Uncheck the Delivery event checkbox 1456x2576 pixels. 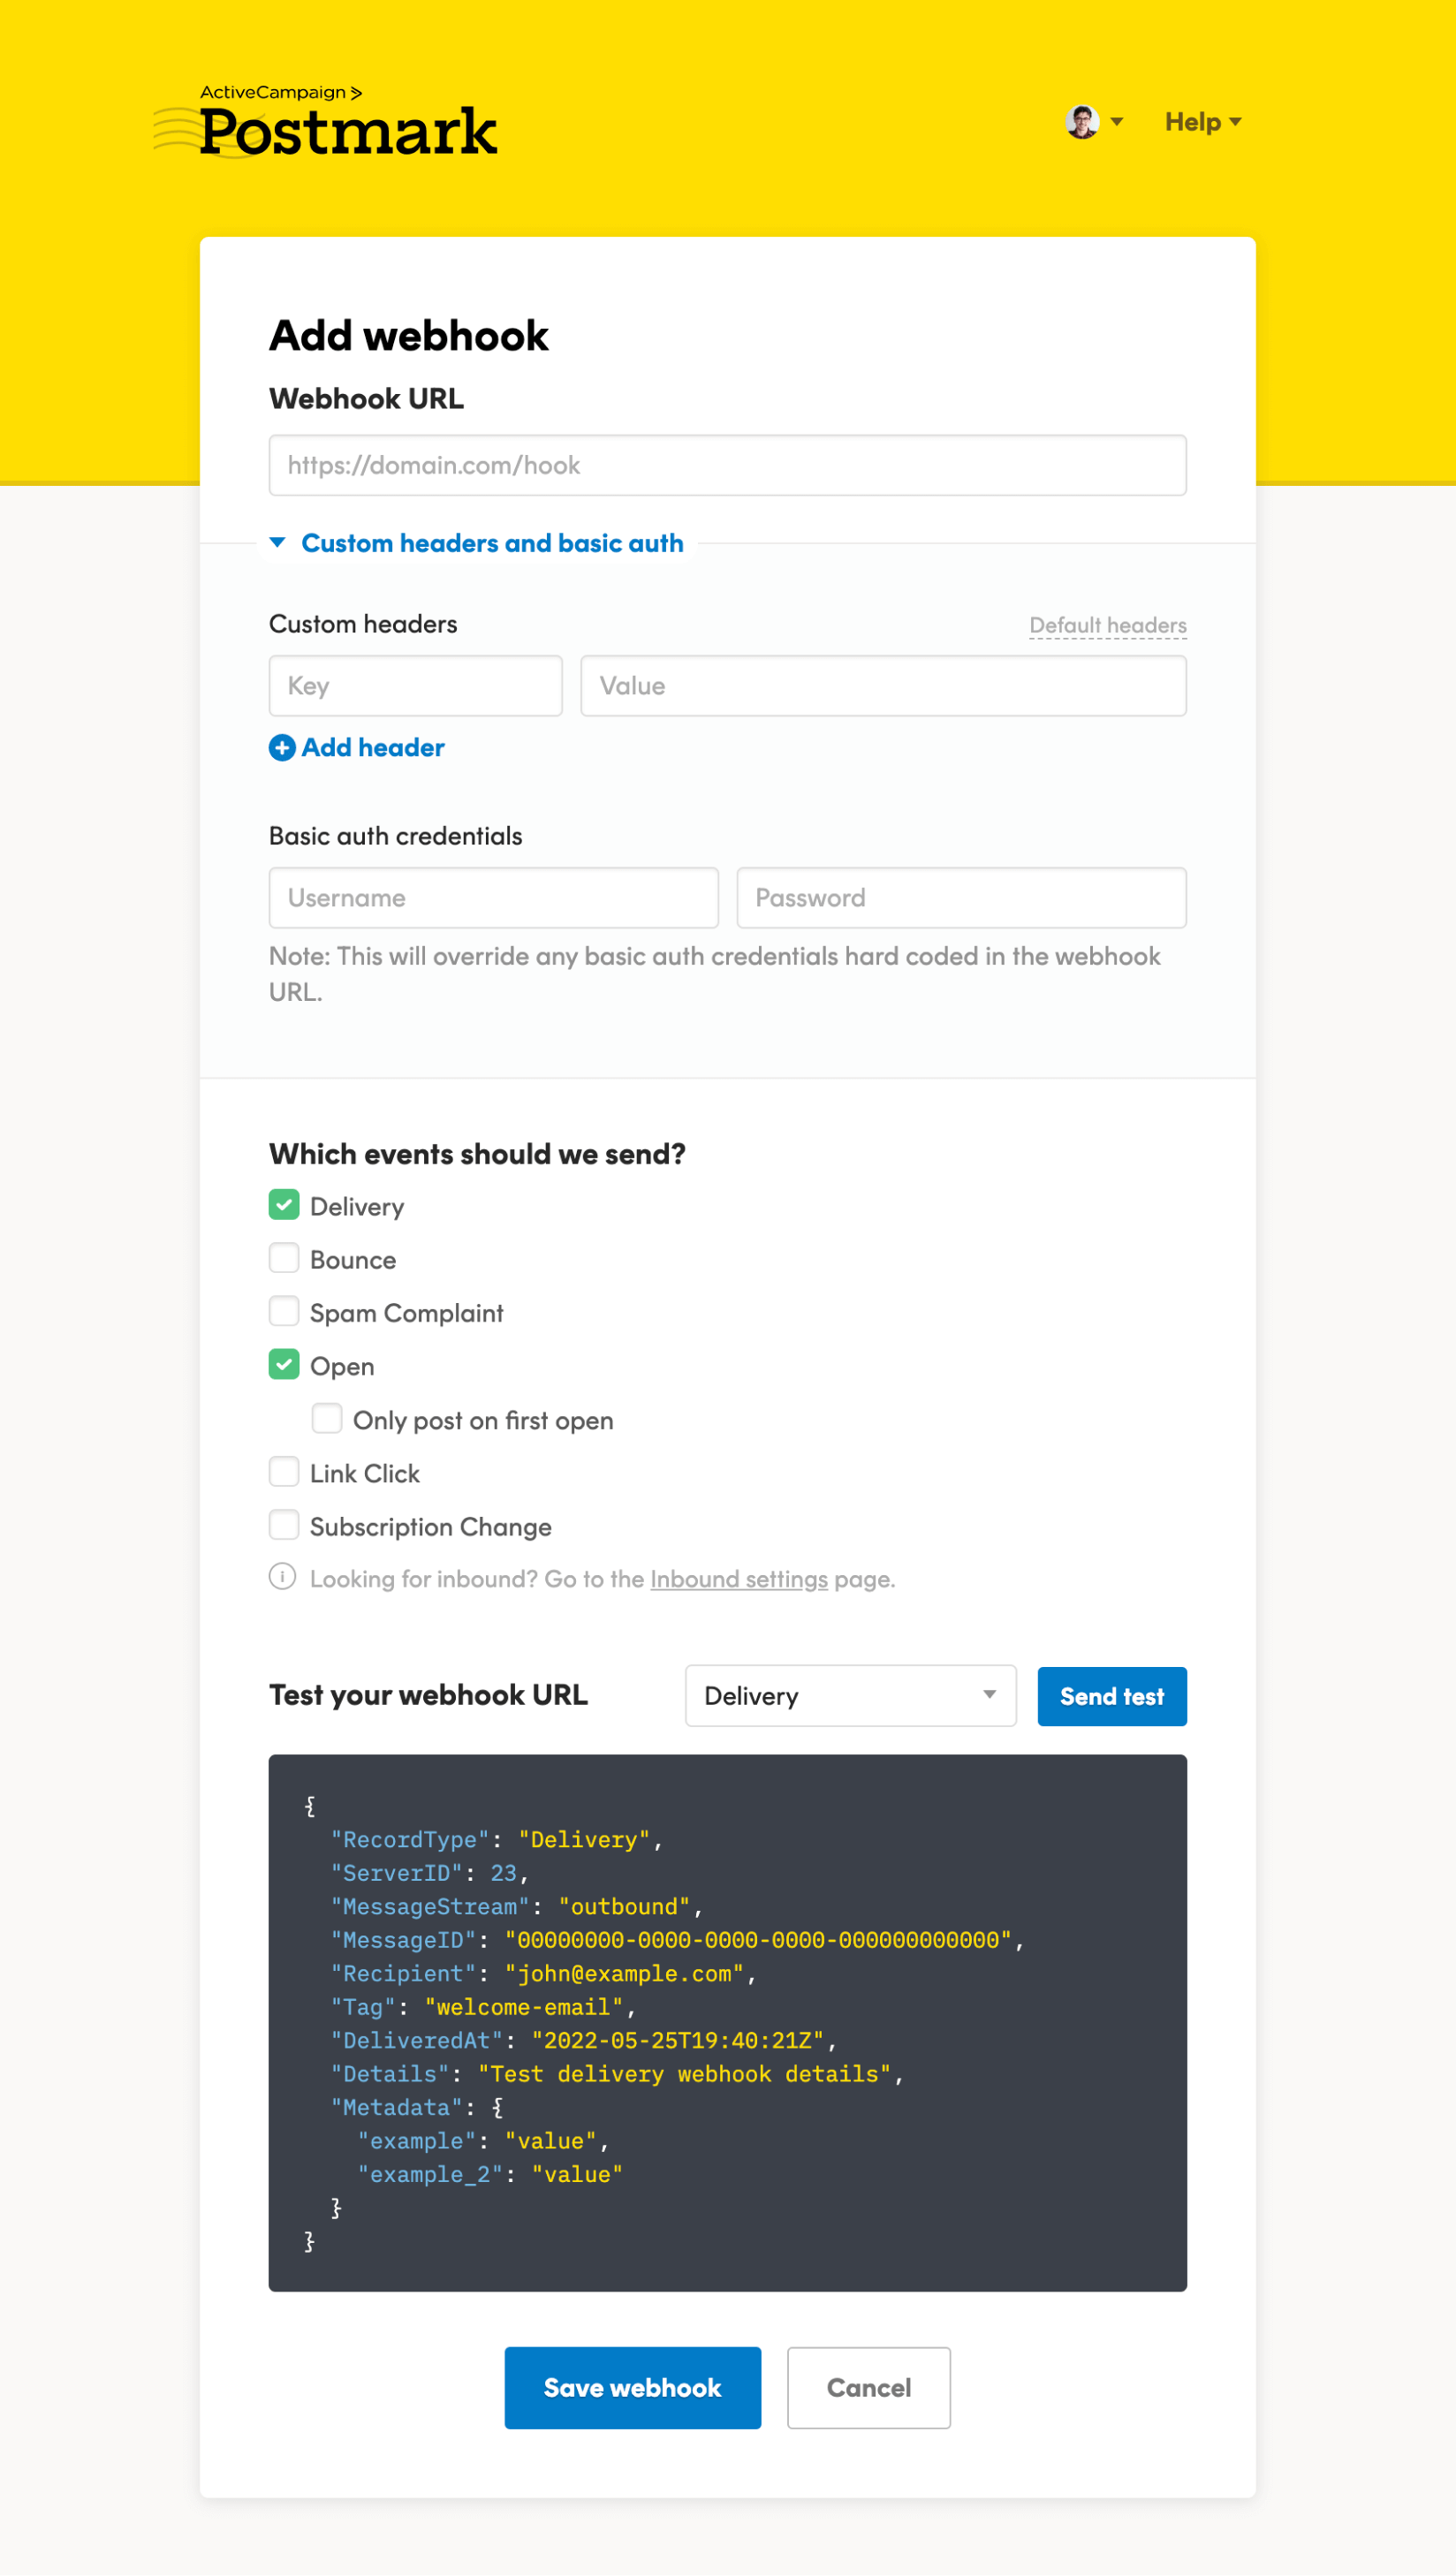click(284, 1205)
